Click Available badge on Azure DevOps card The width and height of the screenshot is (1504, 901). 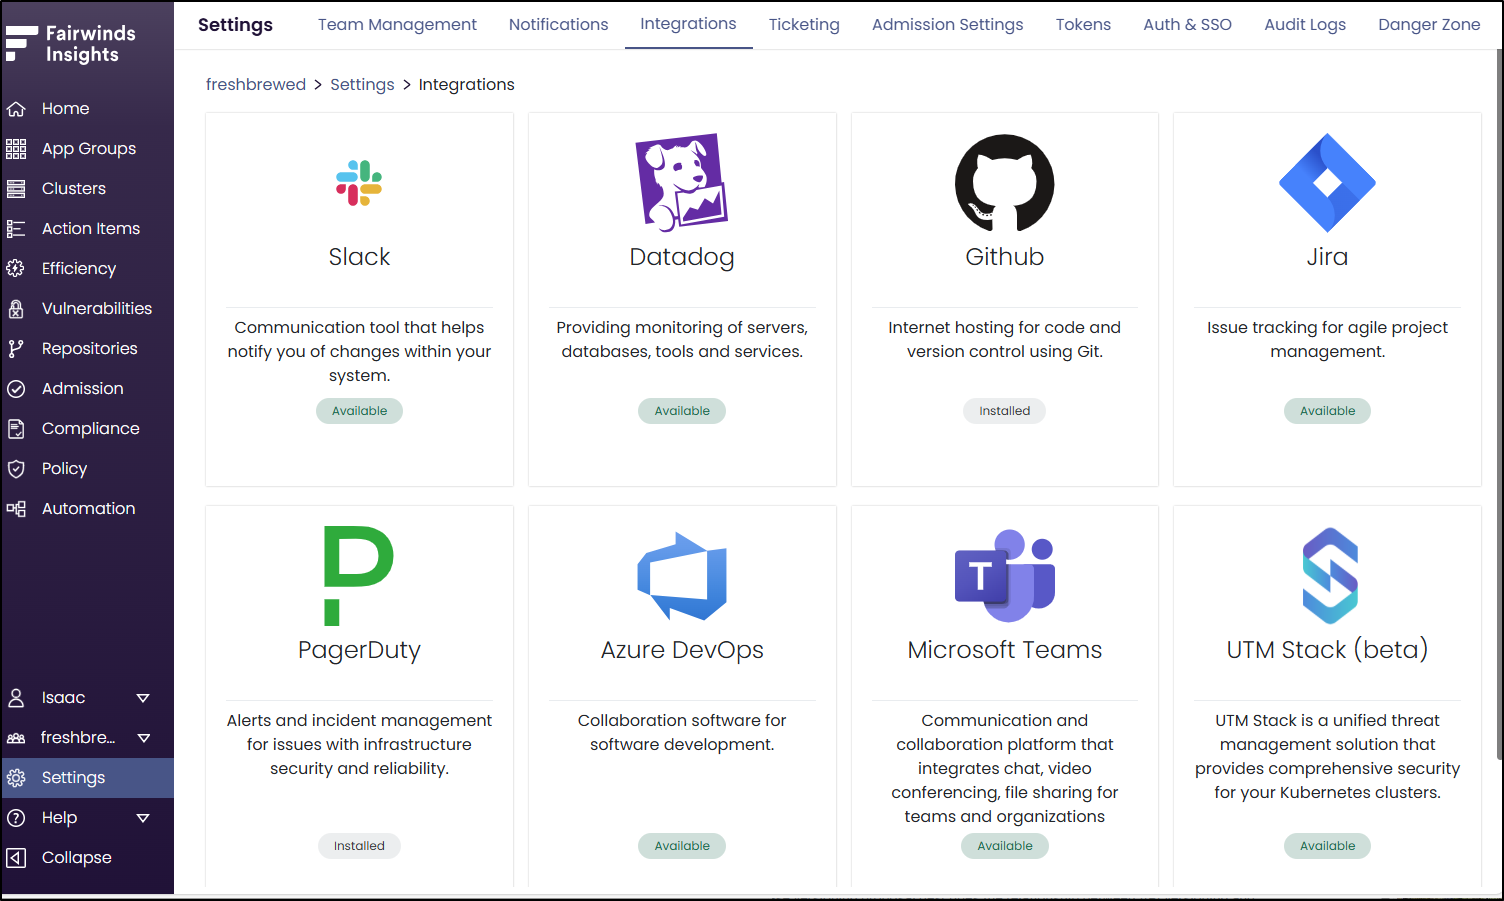coord(682,846)
